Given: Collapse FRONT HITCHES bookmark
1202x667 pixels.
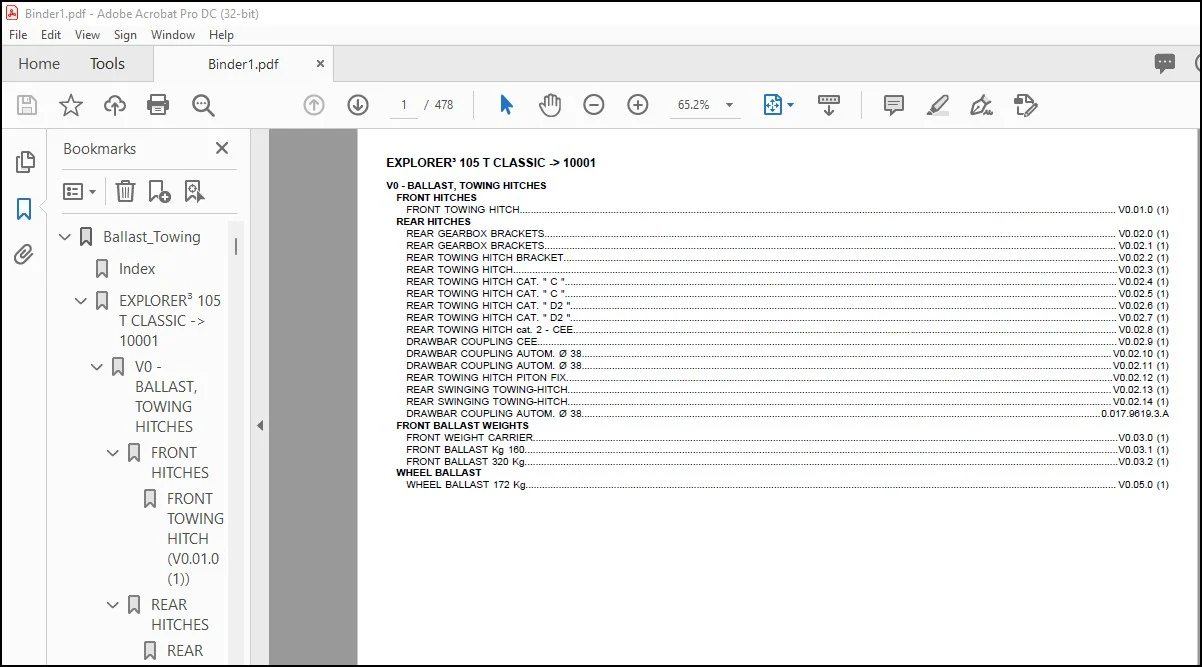Looking at the screenshot, I should [113, 453].
